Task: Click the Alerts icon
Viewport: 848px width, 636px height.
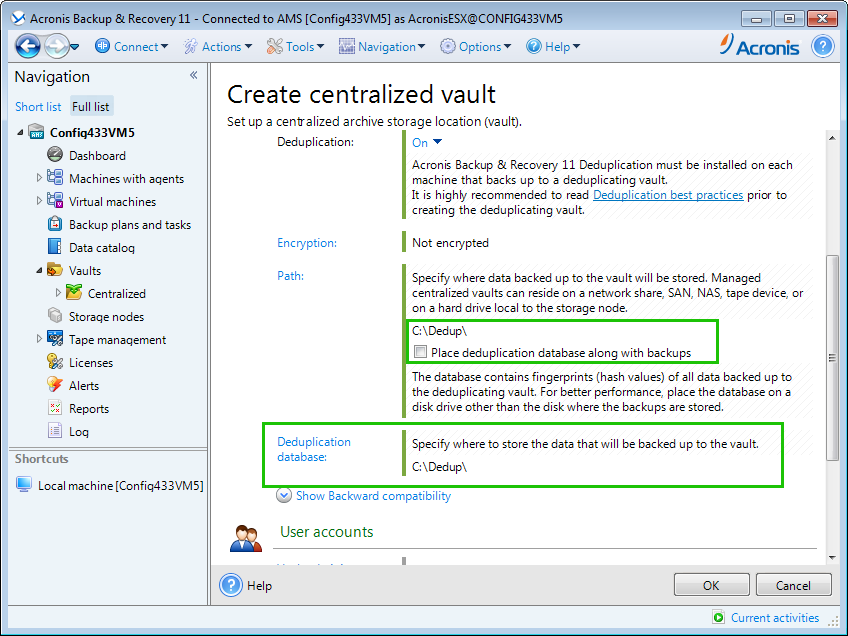Action: (x=55, y=385)
